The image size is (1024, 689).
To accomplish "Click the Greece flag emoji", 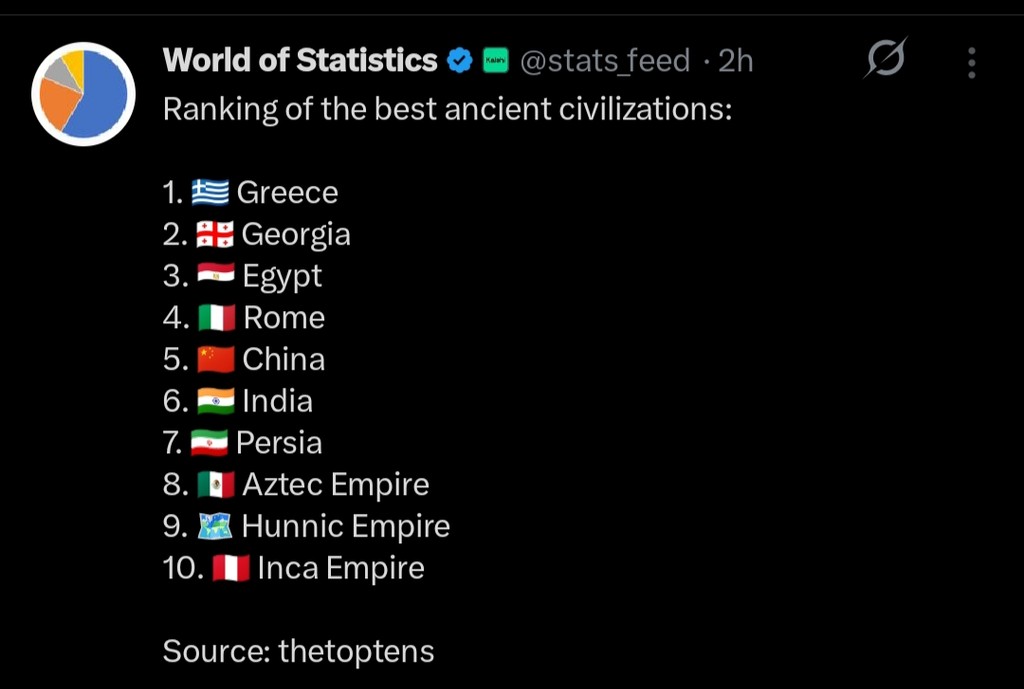I will tap(211, 192).
